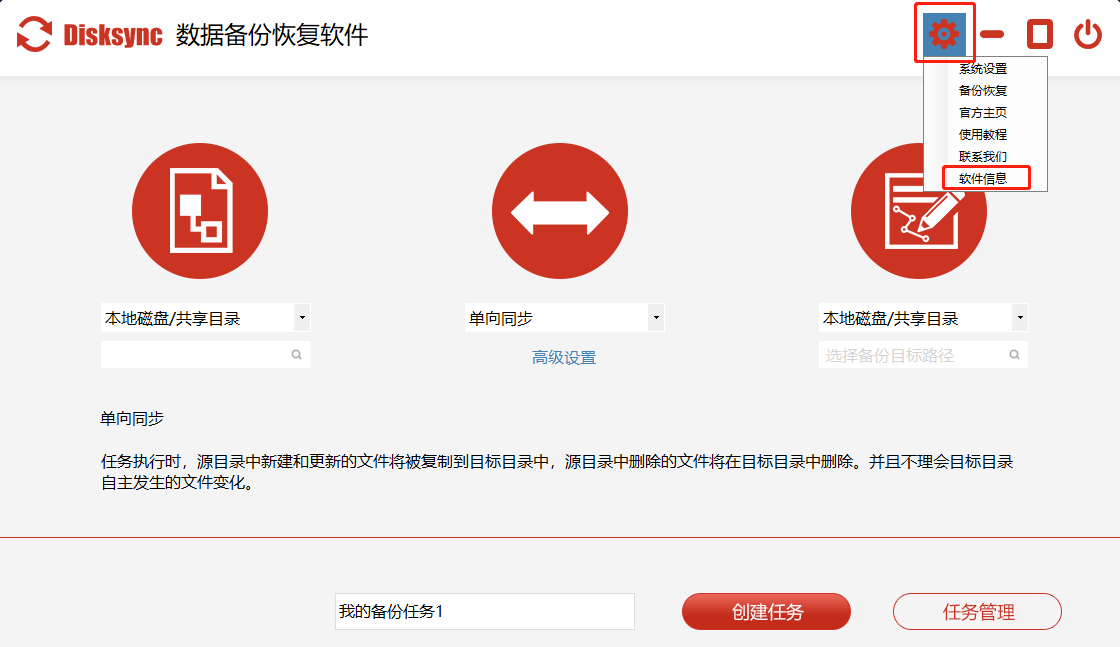The height and width of the screenshot is (647, 1120).
Task: Click the search icon in source path field
Action: pos(297,354)
